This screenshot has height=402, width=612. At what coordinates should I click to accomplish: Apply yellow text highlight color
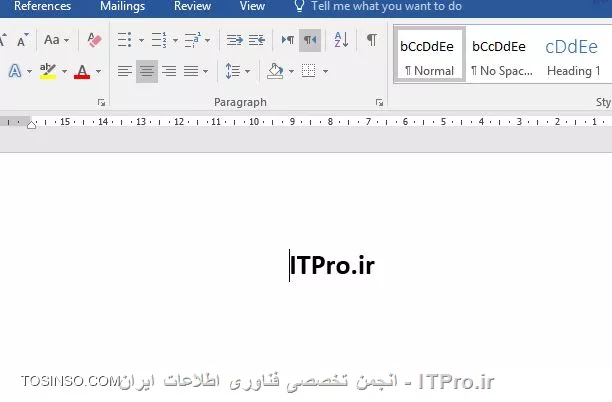(48, 71)
